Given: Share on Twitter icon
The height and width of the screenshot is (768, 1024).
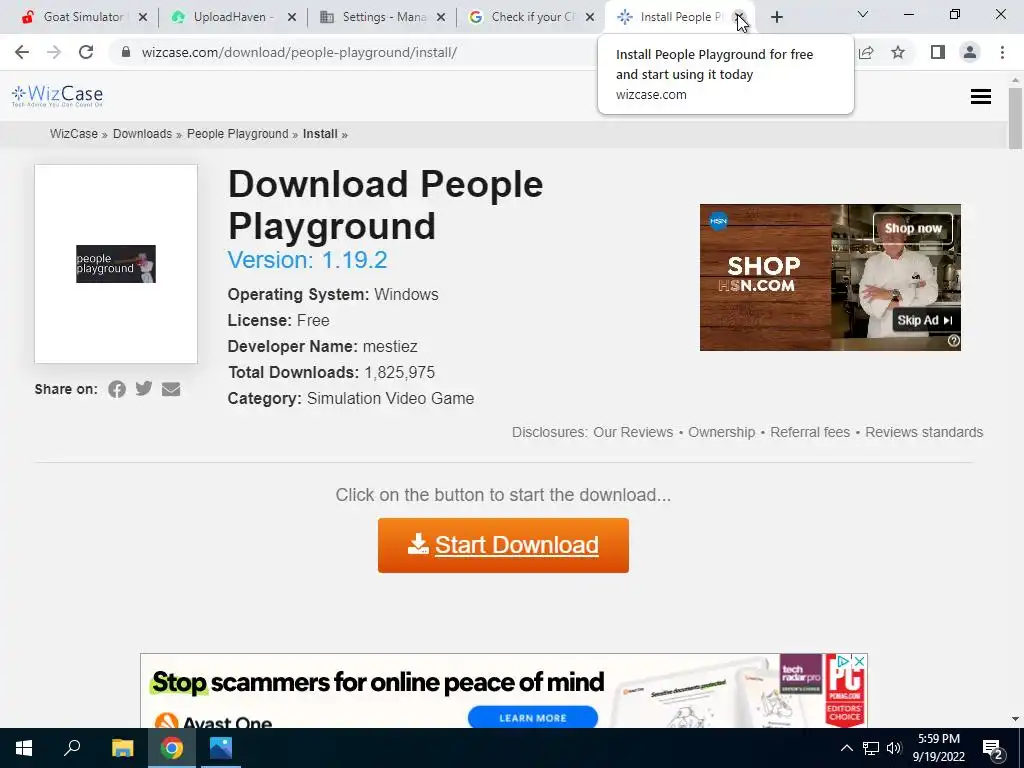Looking at the screenshot, I should (144, 389).
